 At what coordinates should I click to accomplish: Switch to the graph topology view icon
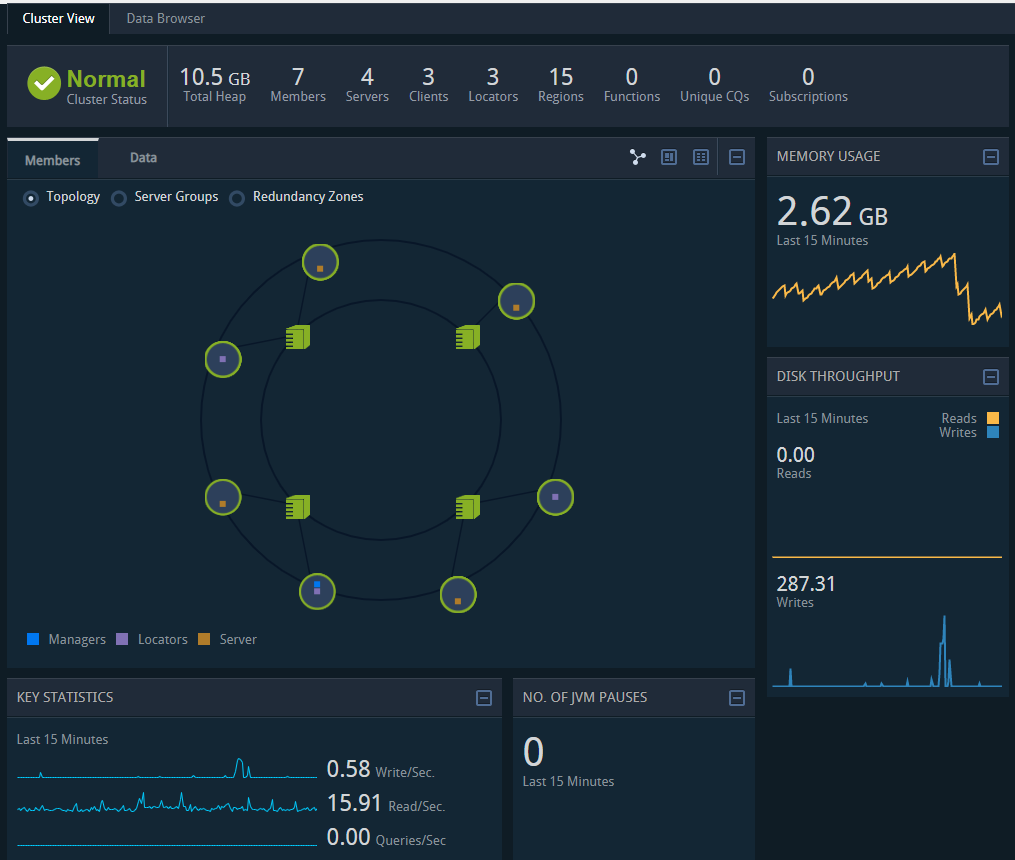coord(638,157)
